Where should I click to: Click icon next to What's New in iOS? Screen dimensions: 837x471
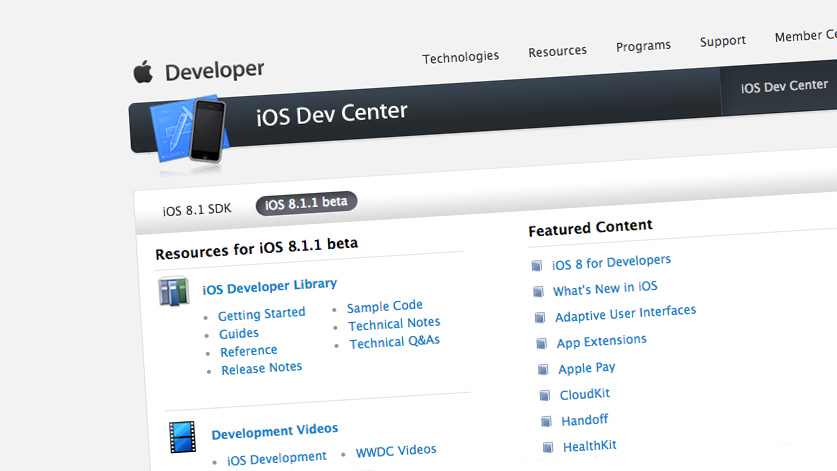(538, 292)
